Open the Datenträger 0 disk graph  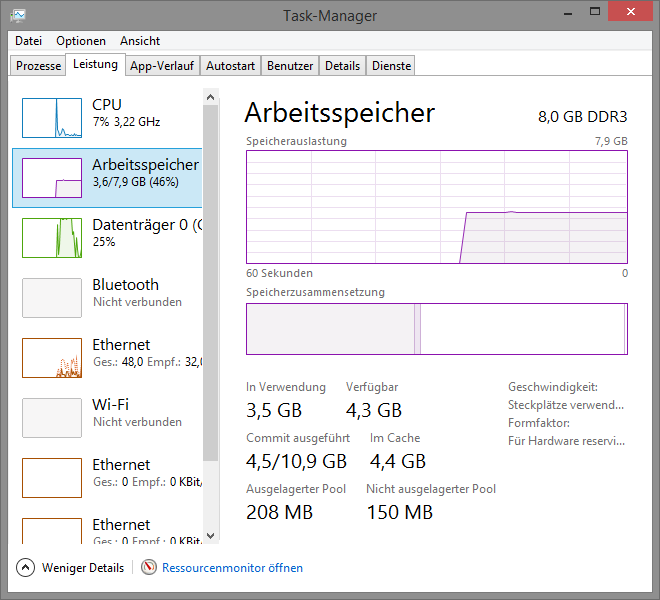tap(52, 237)
